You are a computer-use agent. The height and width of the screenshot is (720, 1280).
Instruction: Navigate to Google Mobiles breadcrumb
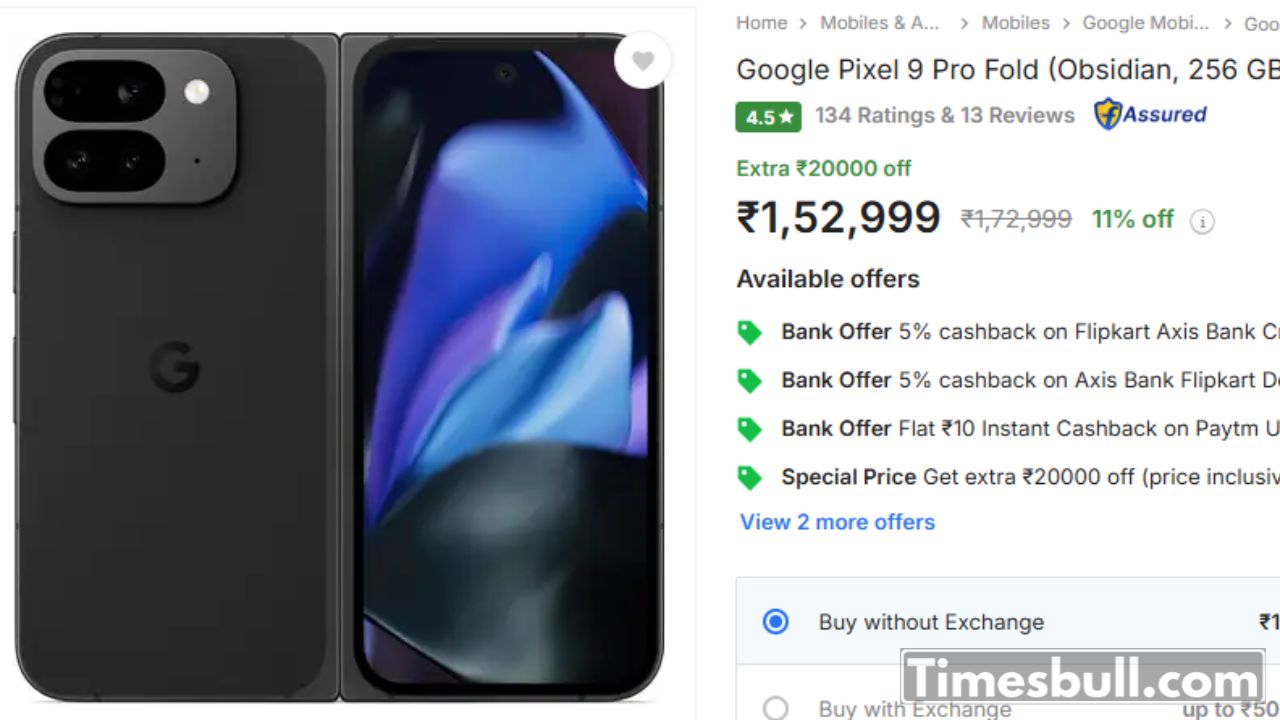tap(1145, 23)
